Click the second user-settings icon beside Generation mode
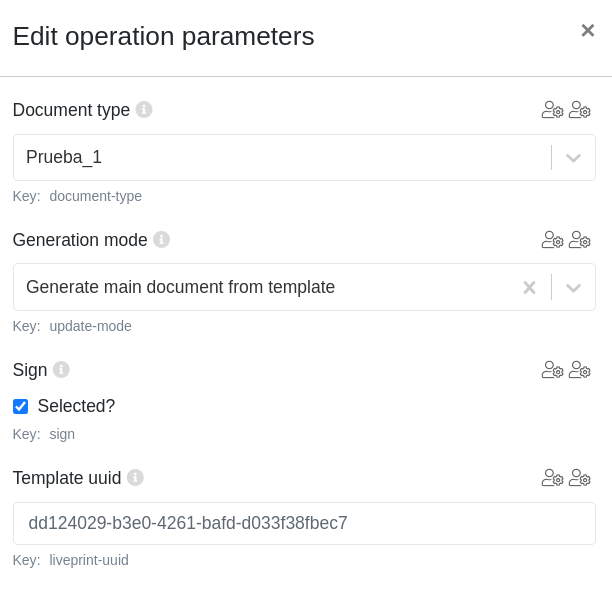 click(580, 240)
